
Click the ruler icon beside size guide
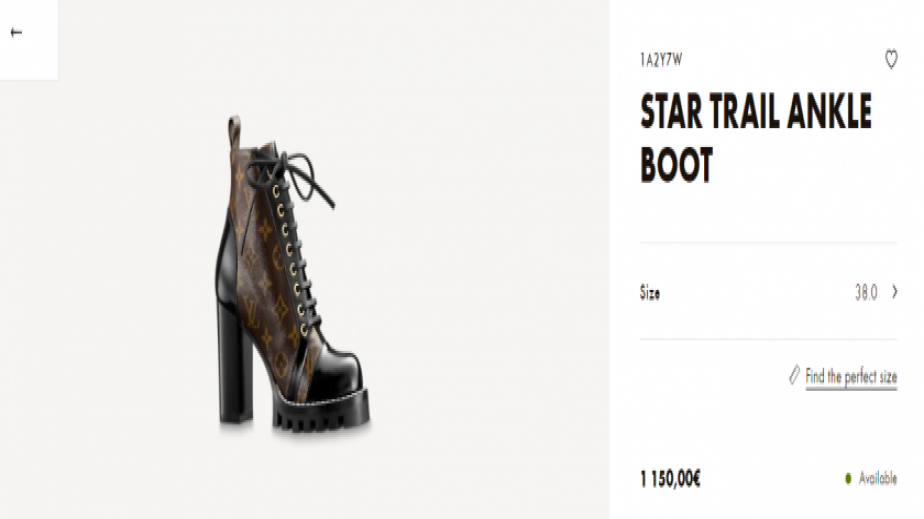[x=794, y=376]
